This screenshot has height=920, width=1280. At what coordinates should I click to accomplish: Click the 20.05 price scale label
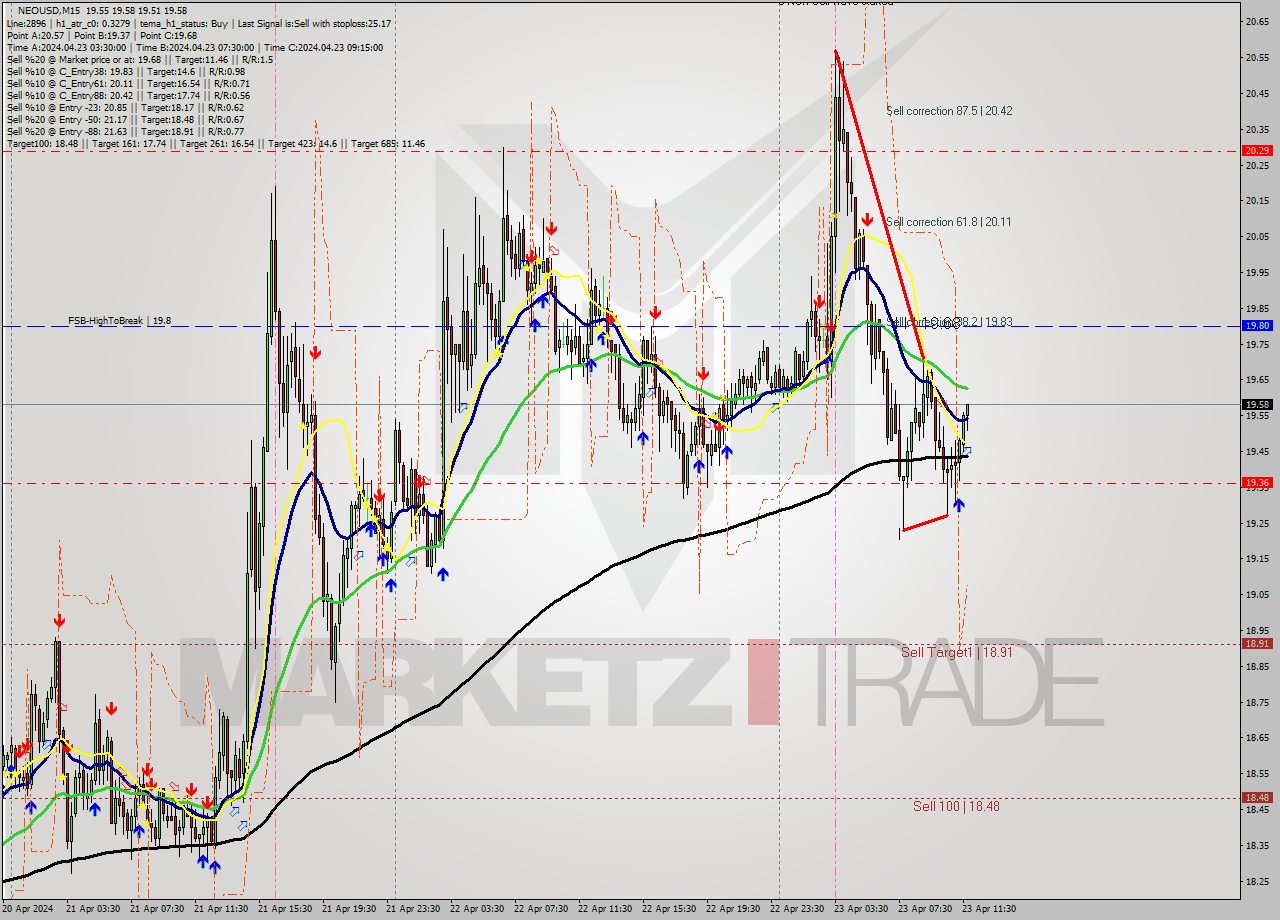point(1257,236)
